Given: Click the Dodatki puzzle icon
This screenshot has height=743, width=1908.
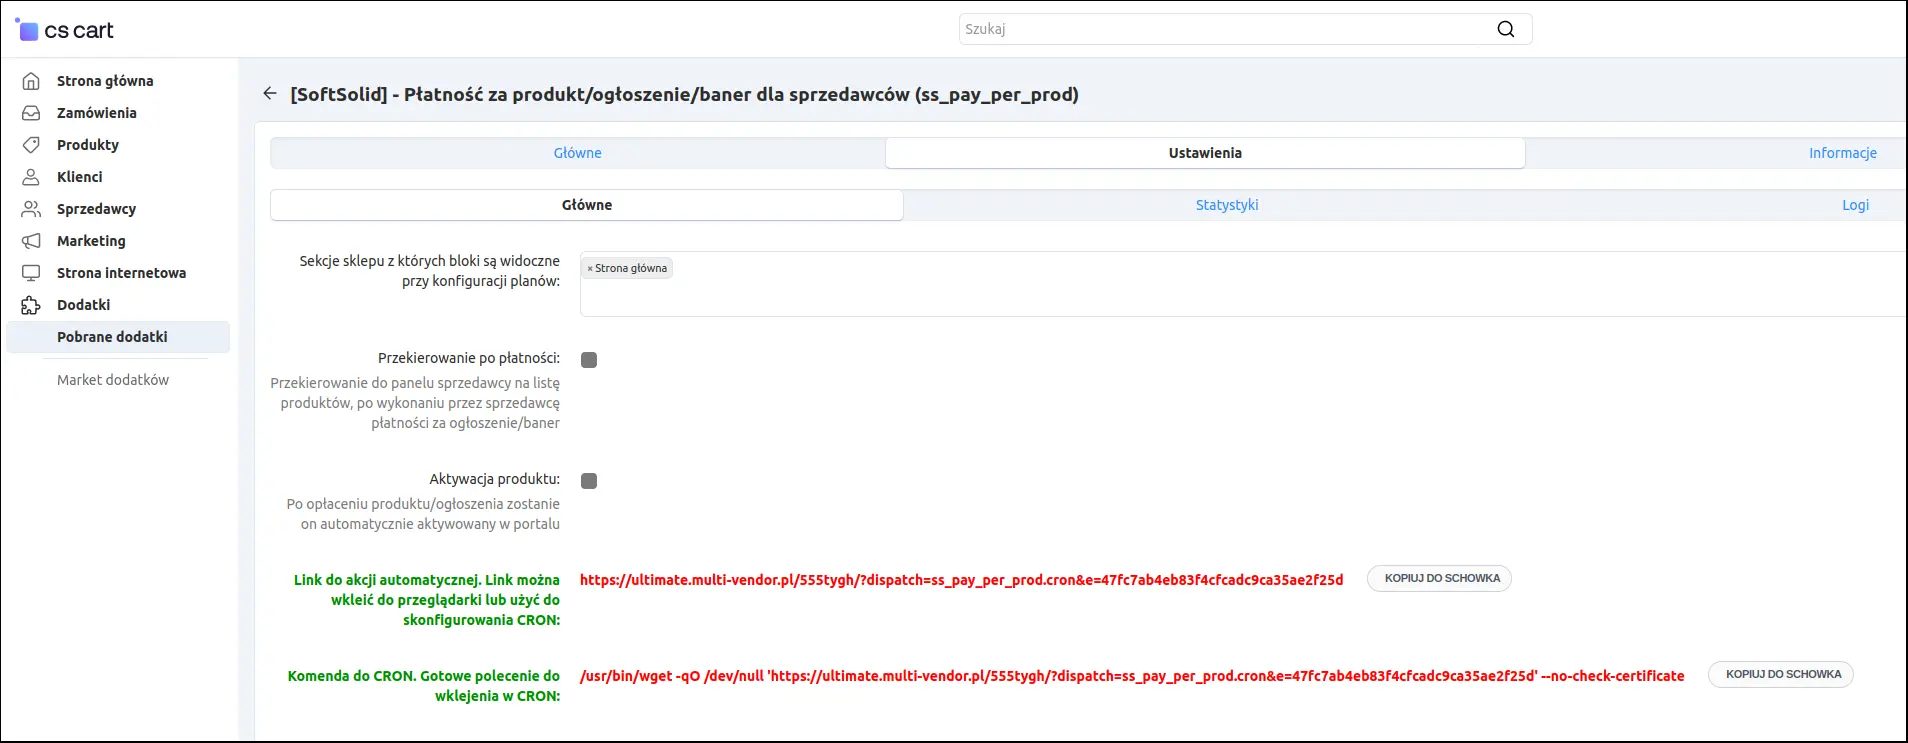Looking at the screenshot, I should [31, 305].
